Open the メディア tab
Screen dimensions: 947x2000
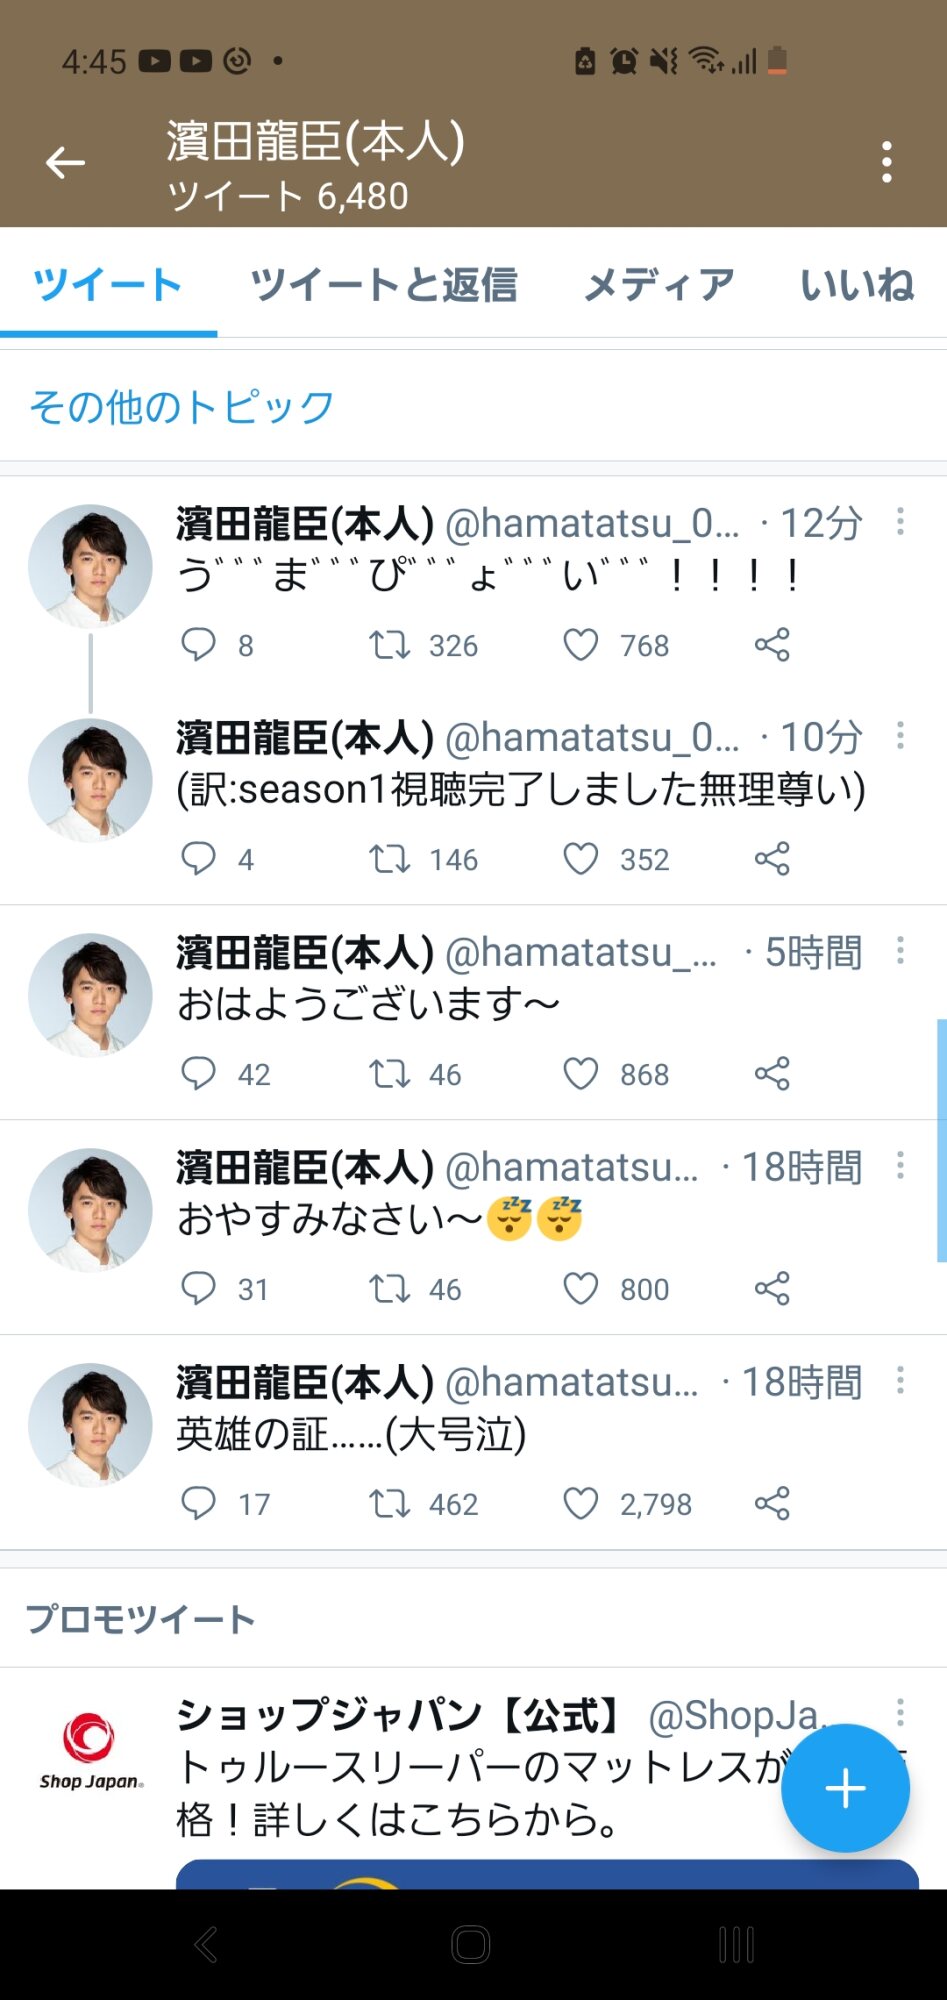point(659,285)
